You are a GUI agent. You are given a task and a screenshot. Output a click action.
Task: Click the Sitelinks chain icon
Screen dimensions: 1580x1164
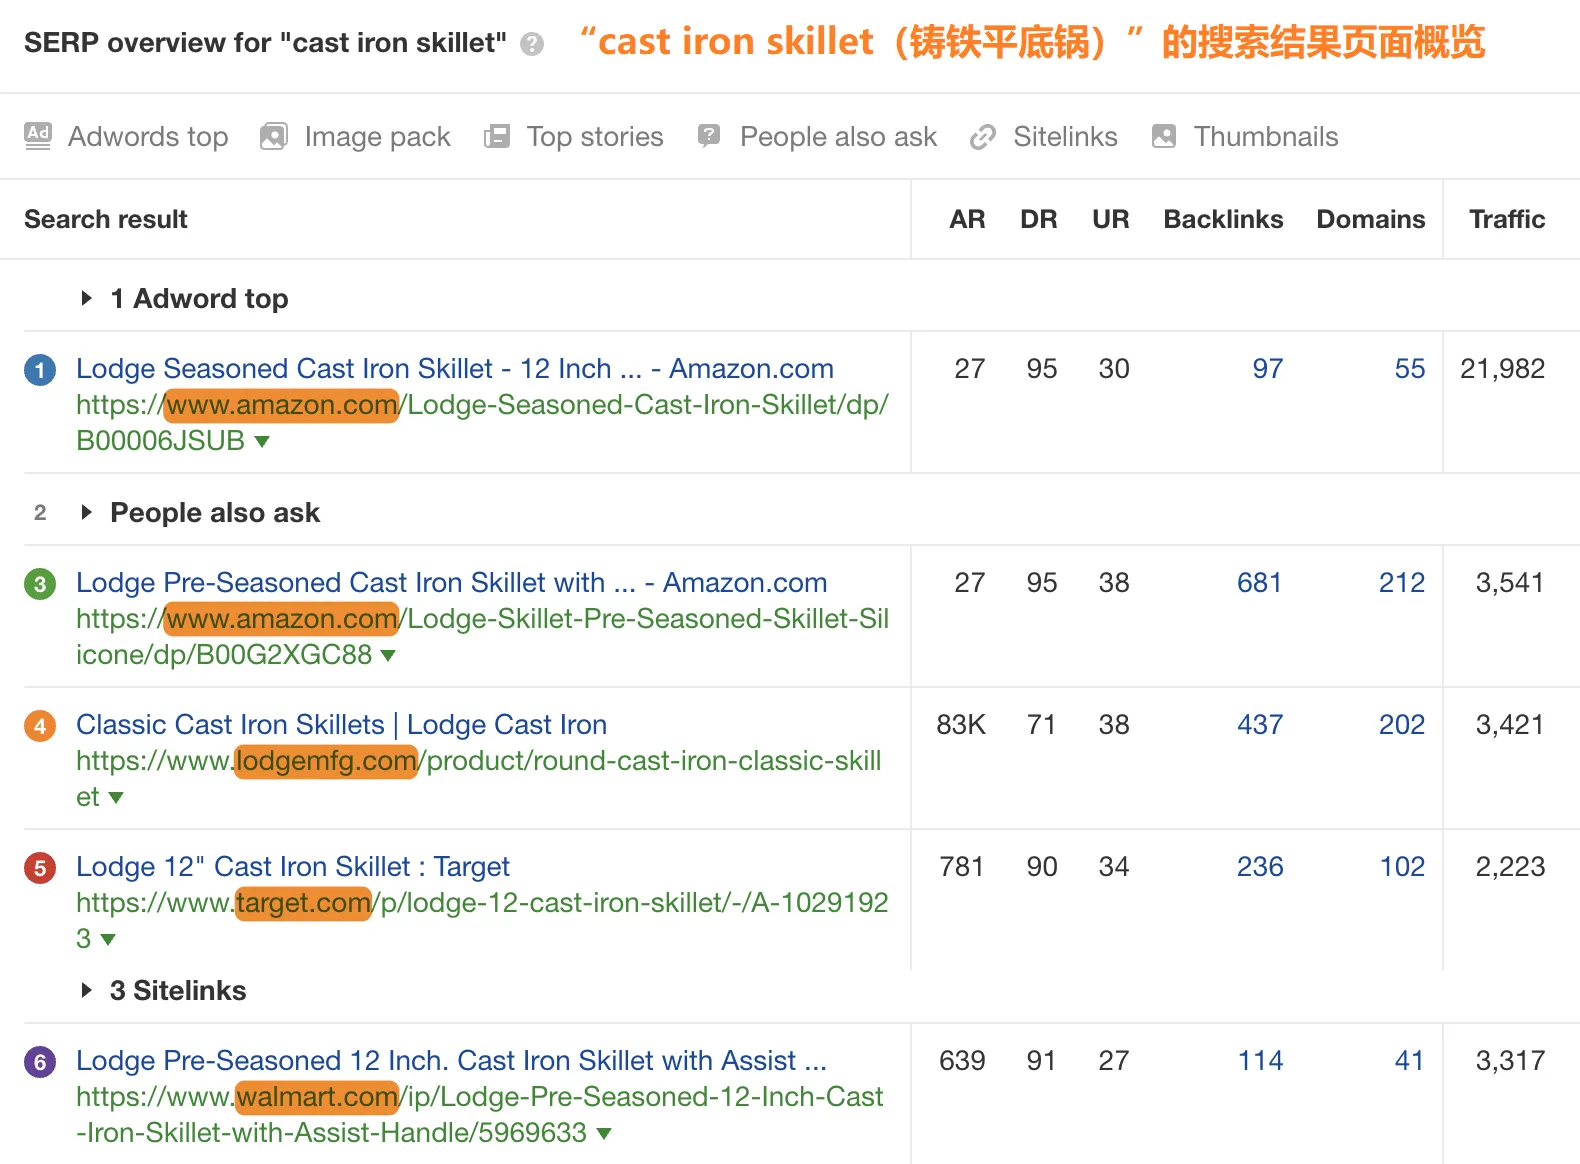pos(983,137)
